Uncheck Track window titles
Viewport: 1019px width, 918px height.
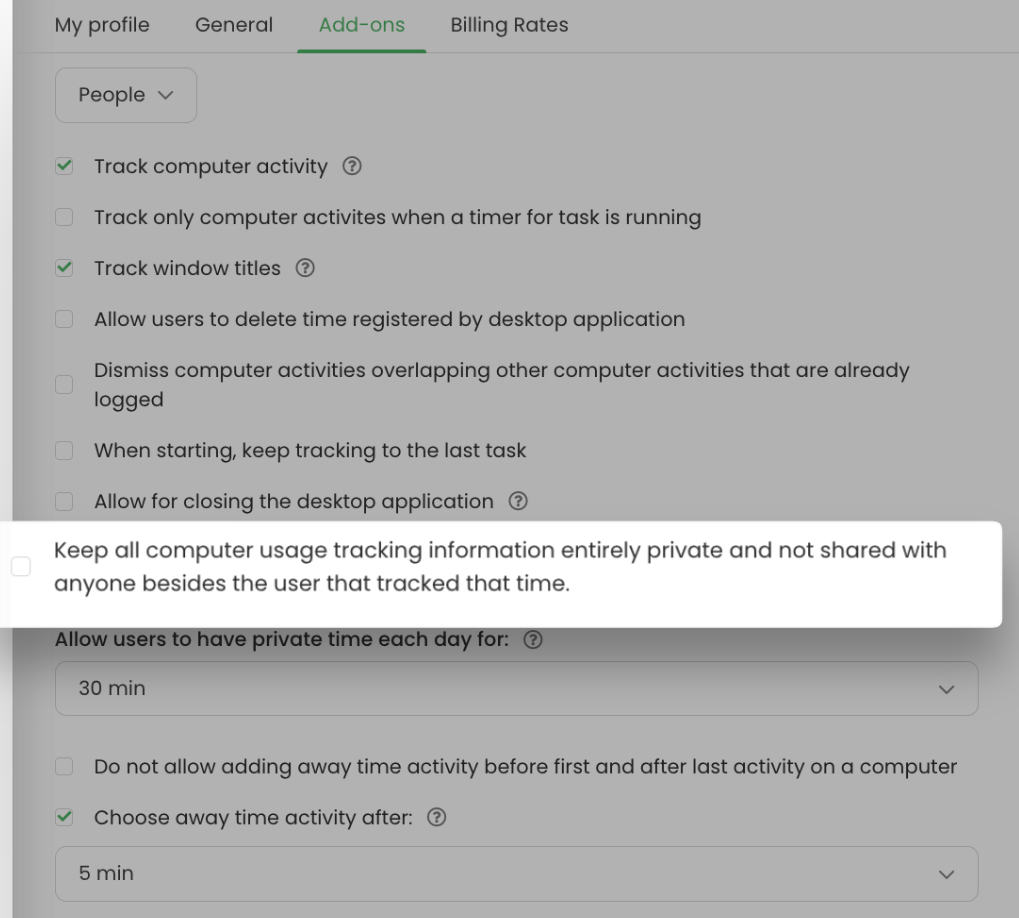pyautogui.click(x=64, y=268)
